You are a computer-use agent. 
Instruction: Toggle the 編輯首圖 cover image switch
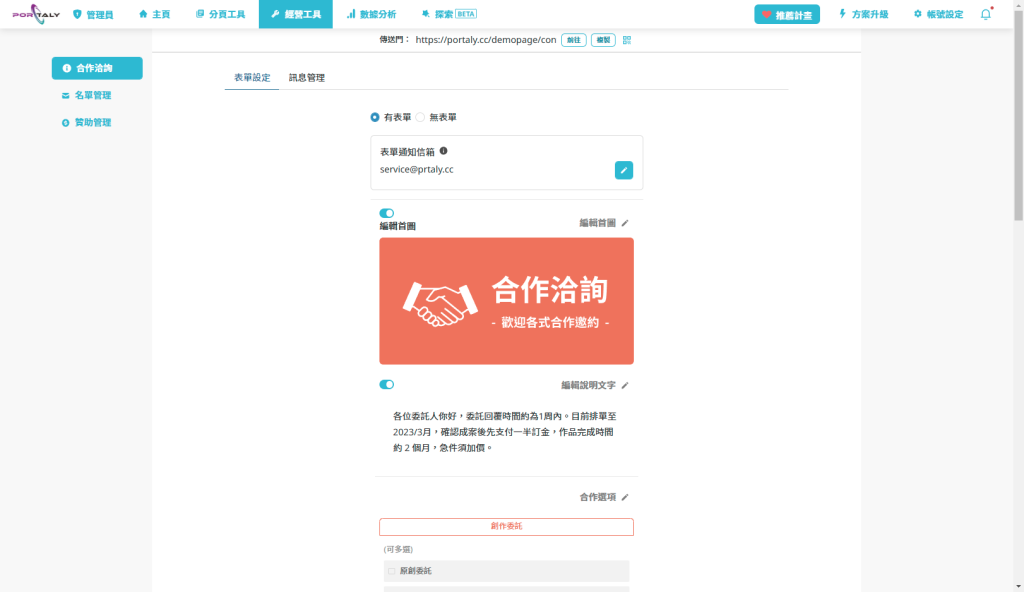[387, 213]
